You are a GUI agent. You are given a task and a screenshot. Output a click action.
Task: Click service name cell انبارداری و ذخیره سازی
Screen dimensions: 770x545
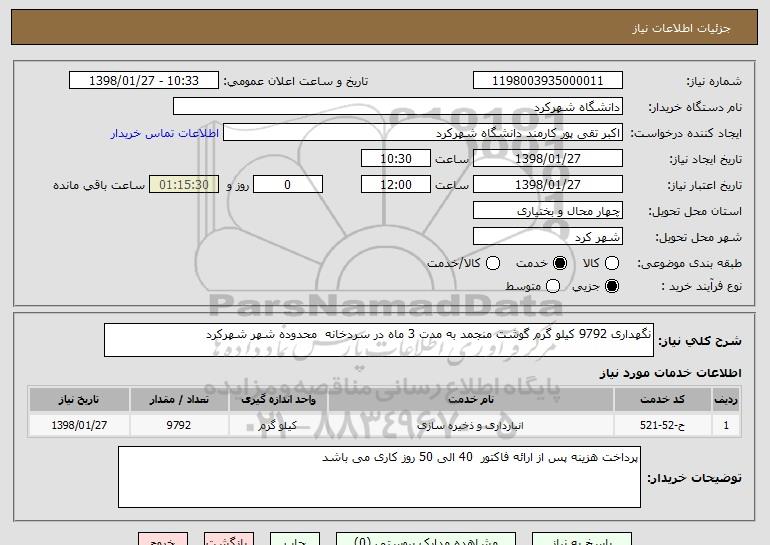point(471,425)
